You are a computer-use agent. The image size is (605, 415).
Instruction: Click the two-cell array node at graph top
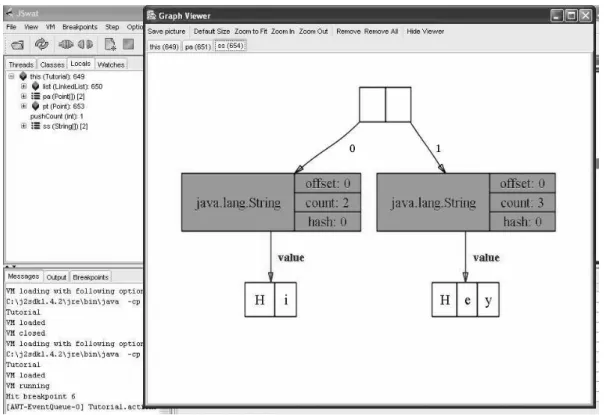[x=385, y=105]
